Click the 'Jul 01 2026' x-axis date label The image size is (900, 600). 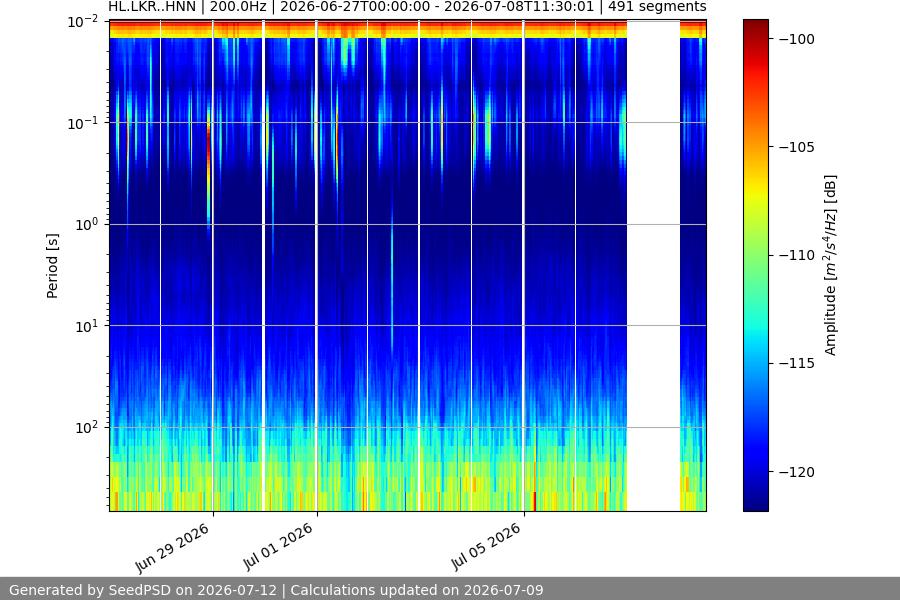tap(278, 547)
